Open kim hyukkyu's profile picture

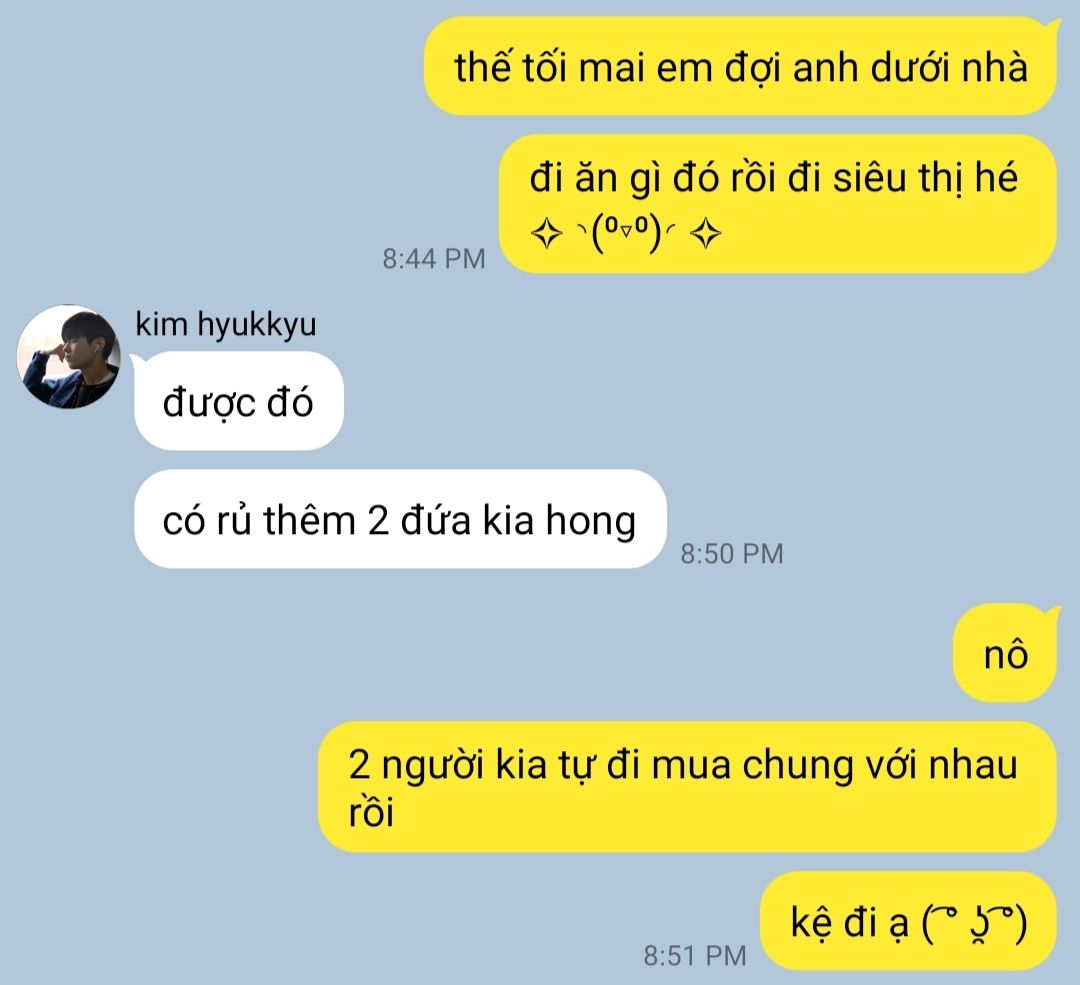68,357
